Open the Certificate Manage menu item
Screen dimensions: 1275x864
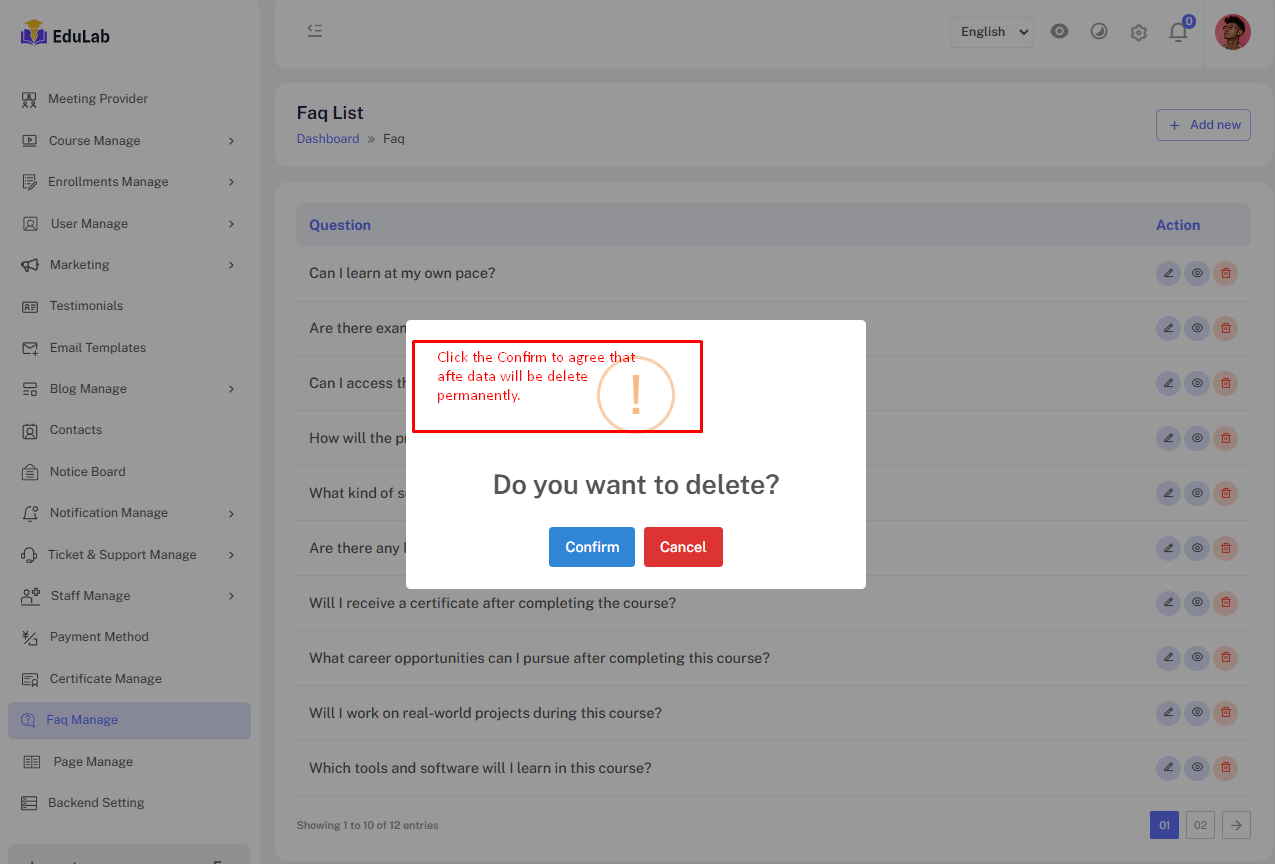(105, 679)
